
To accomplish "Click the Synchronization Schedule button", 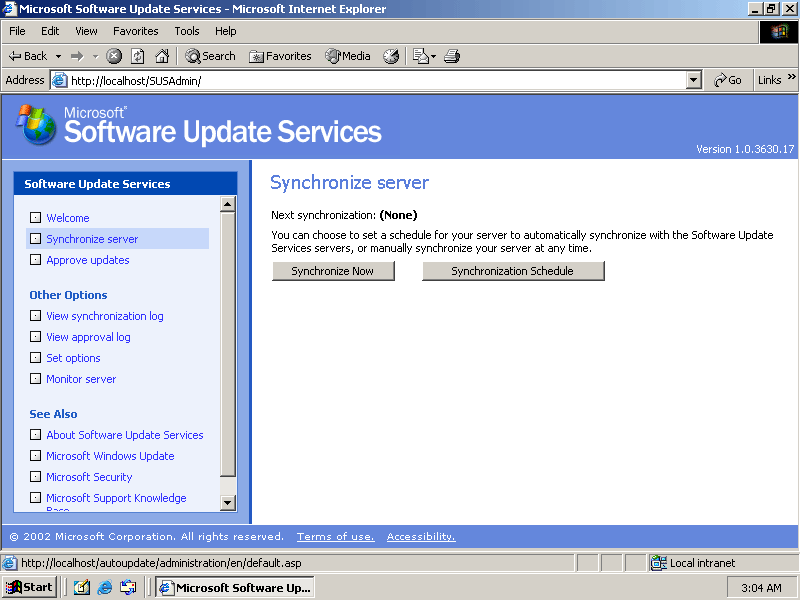I will [513, 271].
